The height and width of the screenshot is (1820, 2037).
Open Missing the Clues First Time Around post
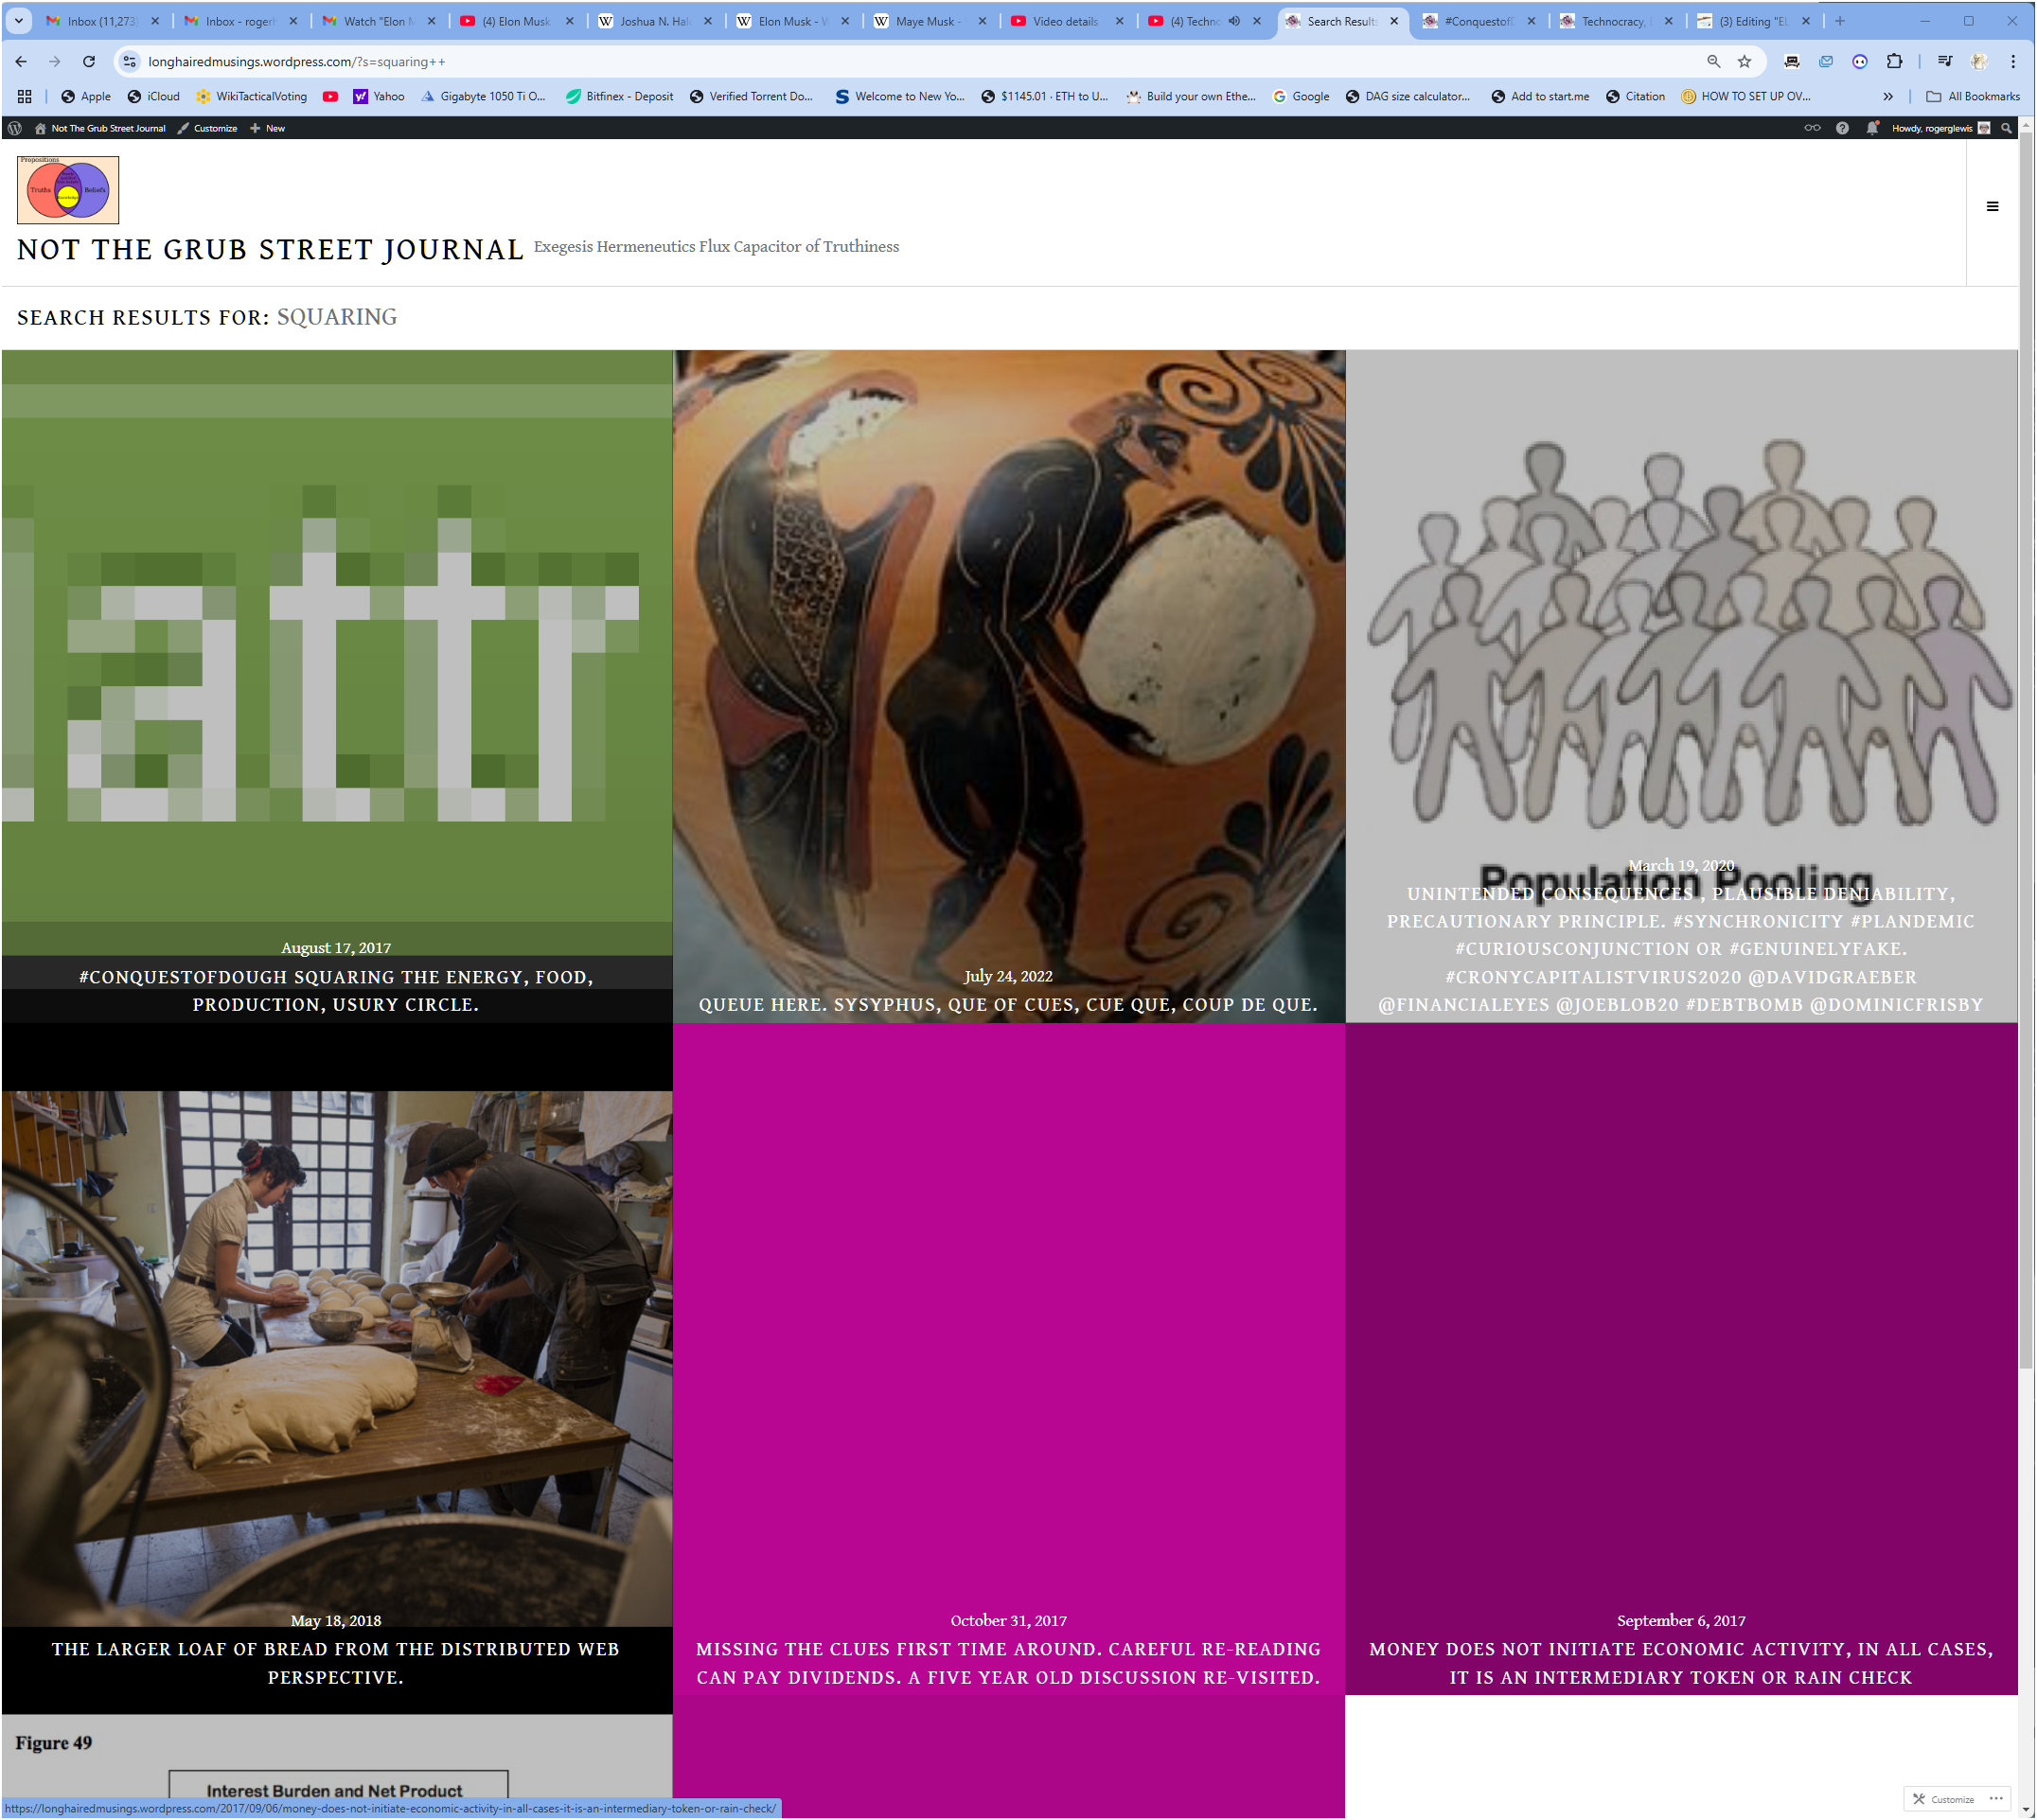coord(1008,1663)
